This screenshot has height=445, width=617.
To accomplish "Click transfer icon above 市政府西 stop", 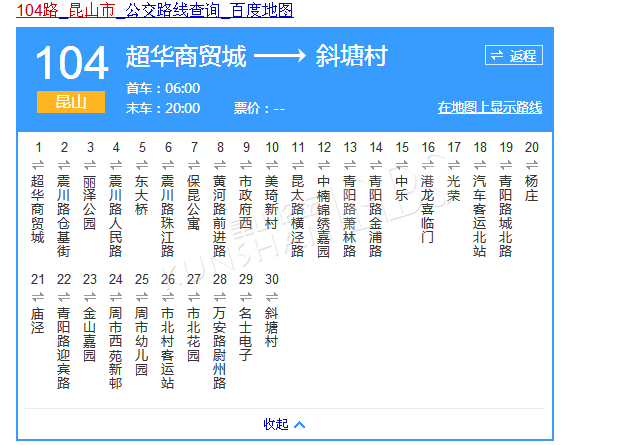I will click(x=246, y=164).
